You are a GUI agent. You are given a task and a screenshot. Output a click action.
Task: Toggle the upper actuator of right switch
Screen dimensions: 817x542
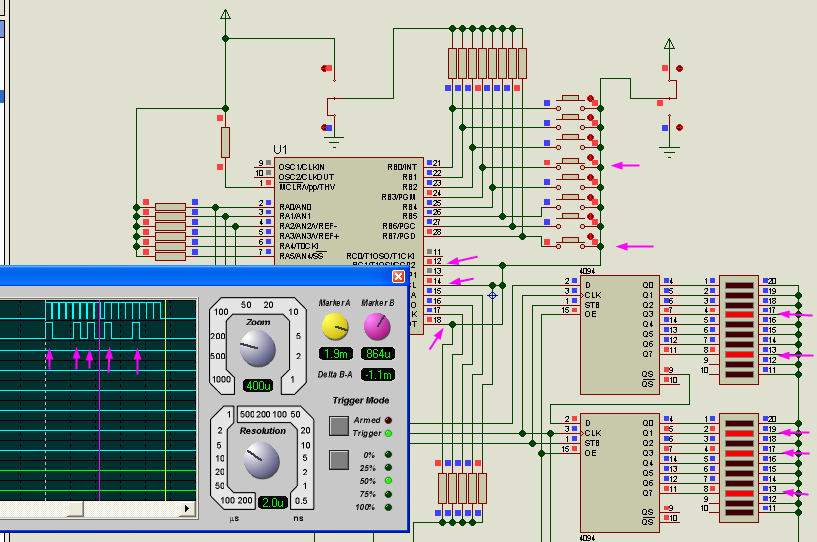point(680,68)
